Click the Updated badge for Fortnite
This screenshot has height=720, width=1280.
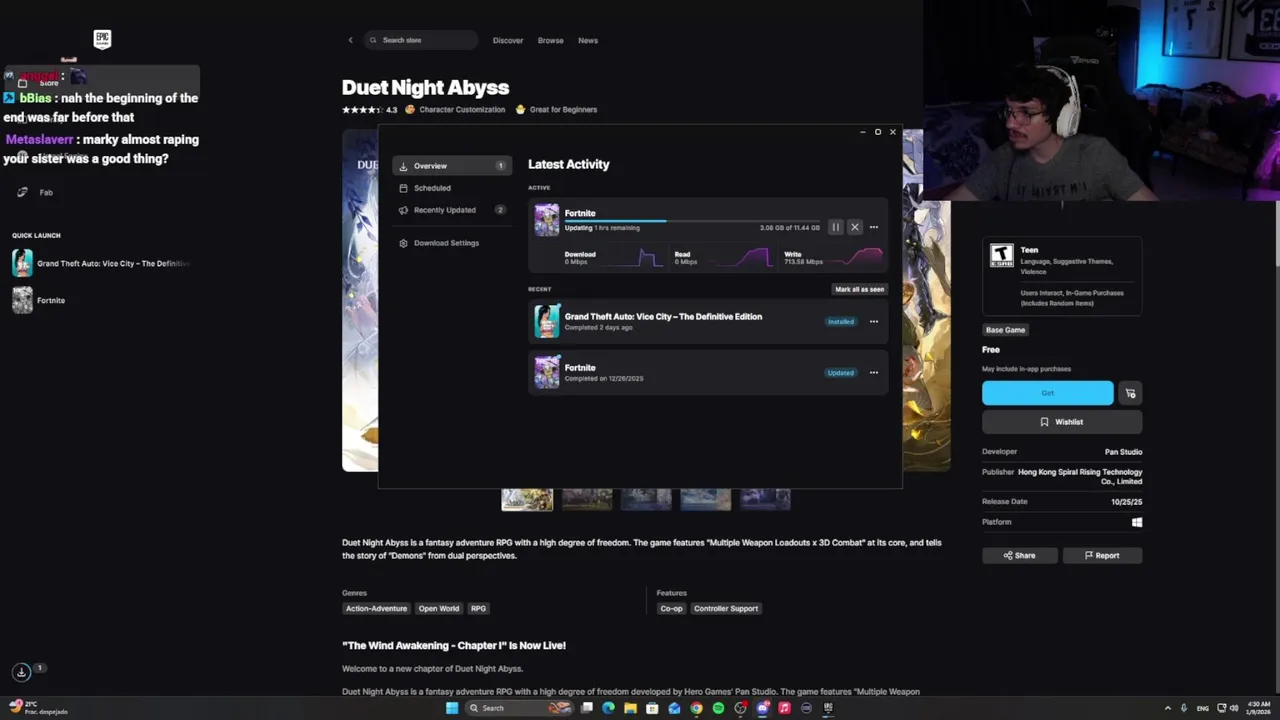[840, 373]
